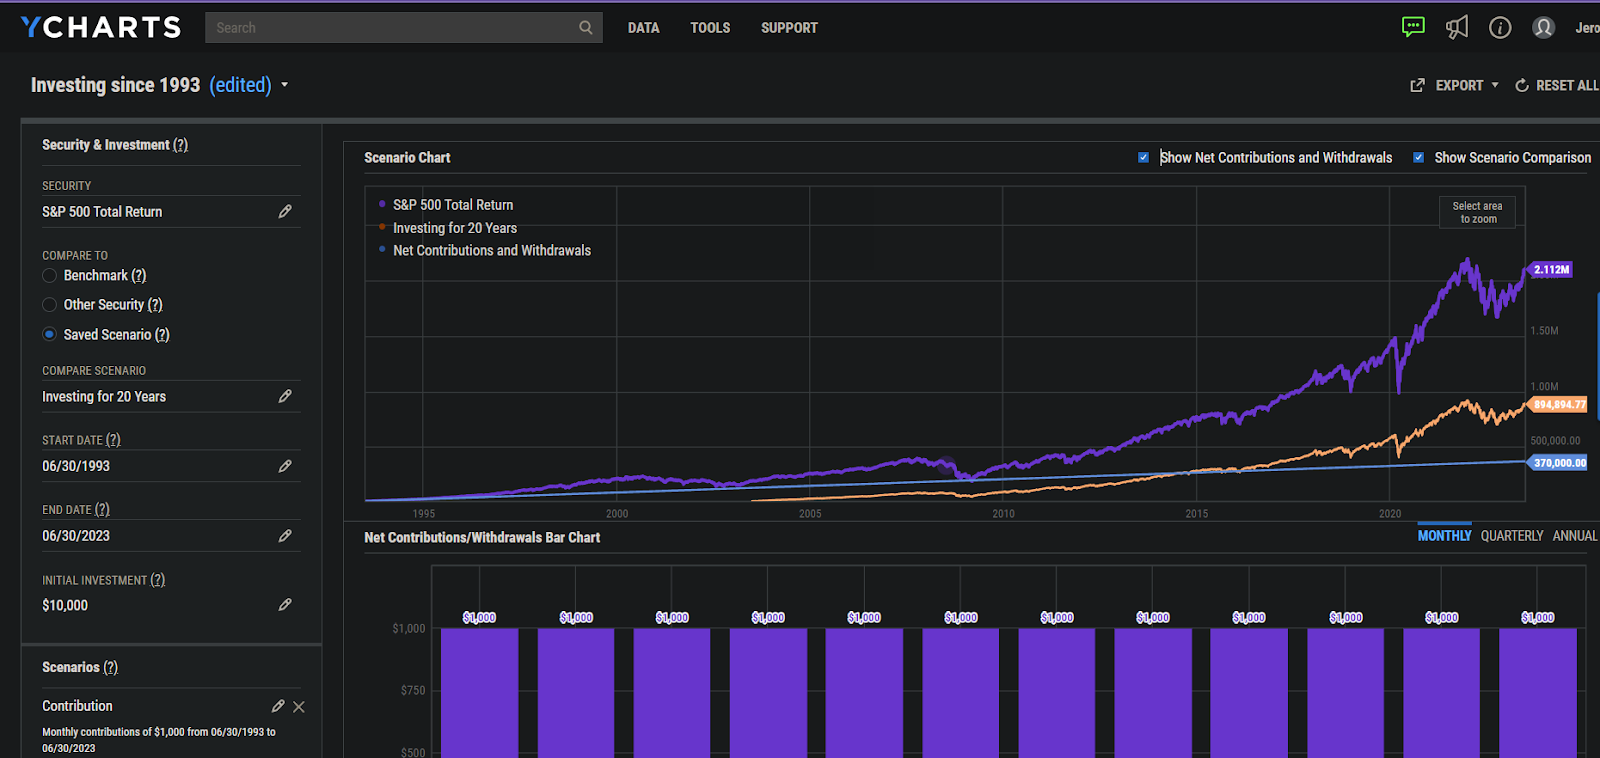Click the $750 bar chart axis label
This screenshot has width=1600, height=758.
point(413,691)
